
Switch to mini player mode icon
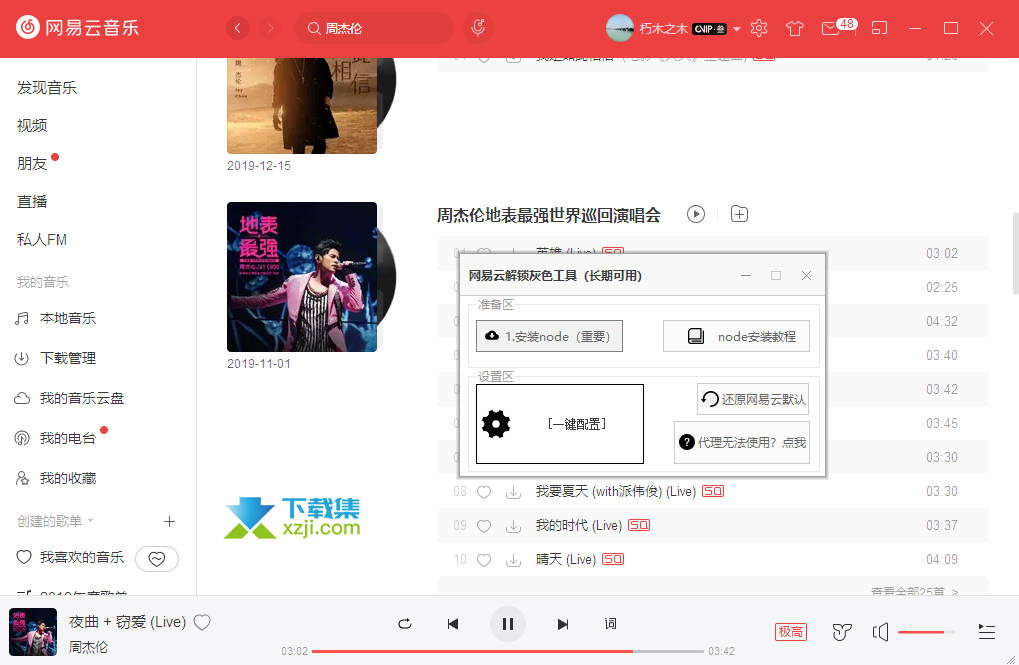coord(879,28)
